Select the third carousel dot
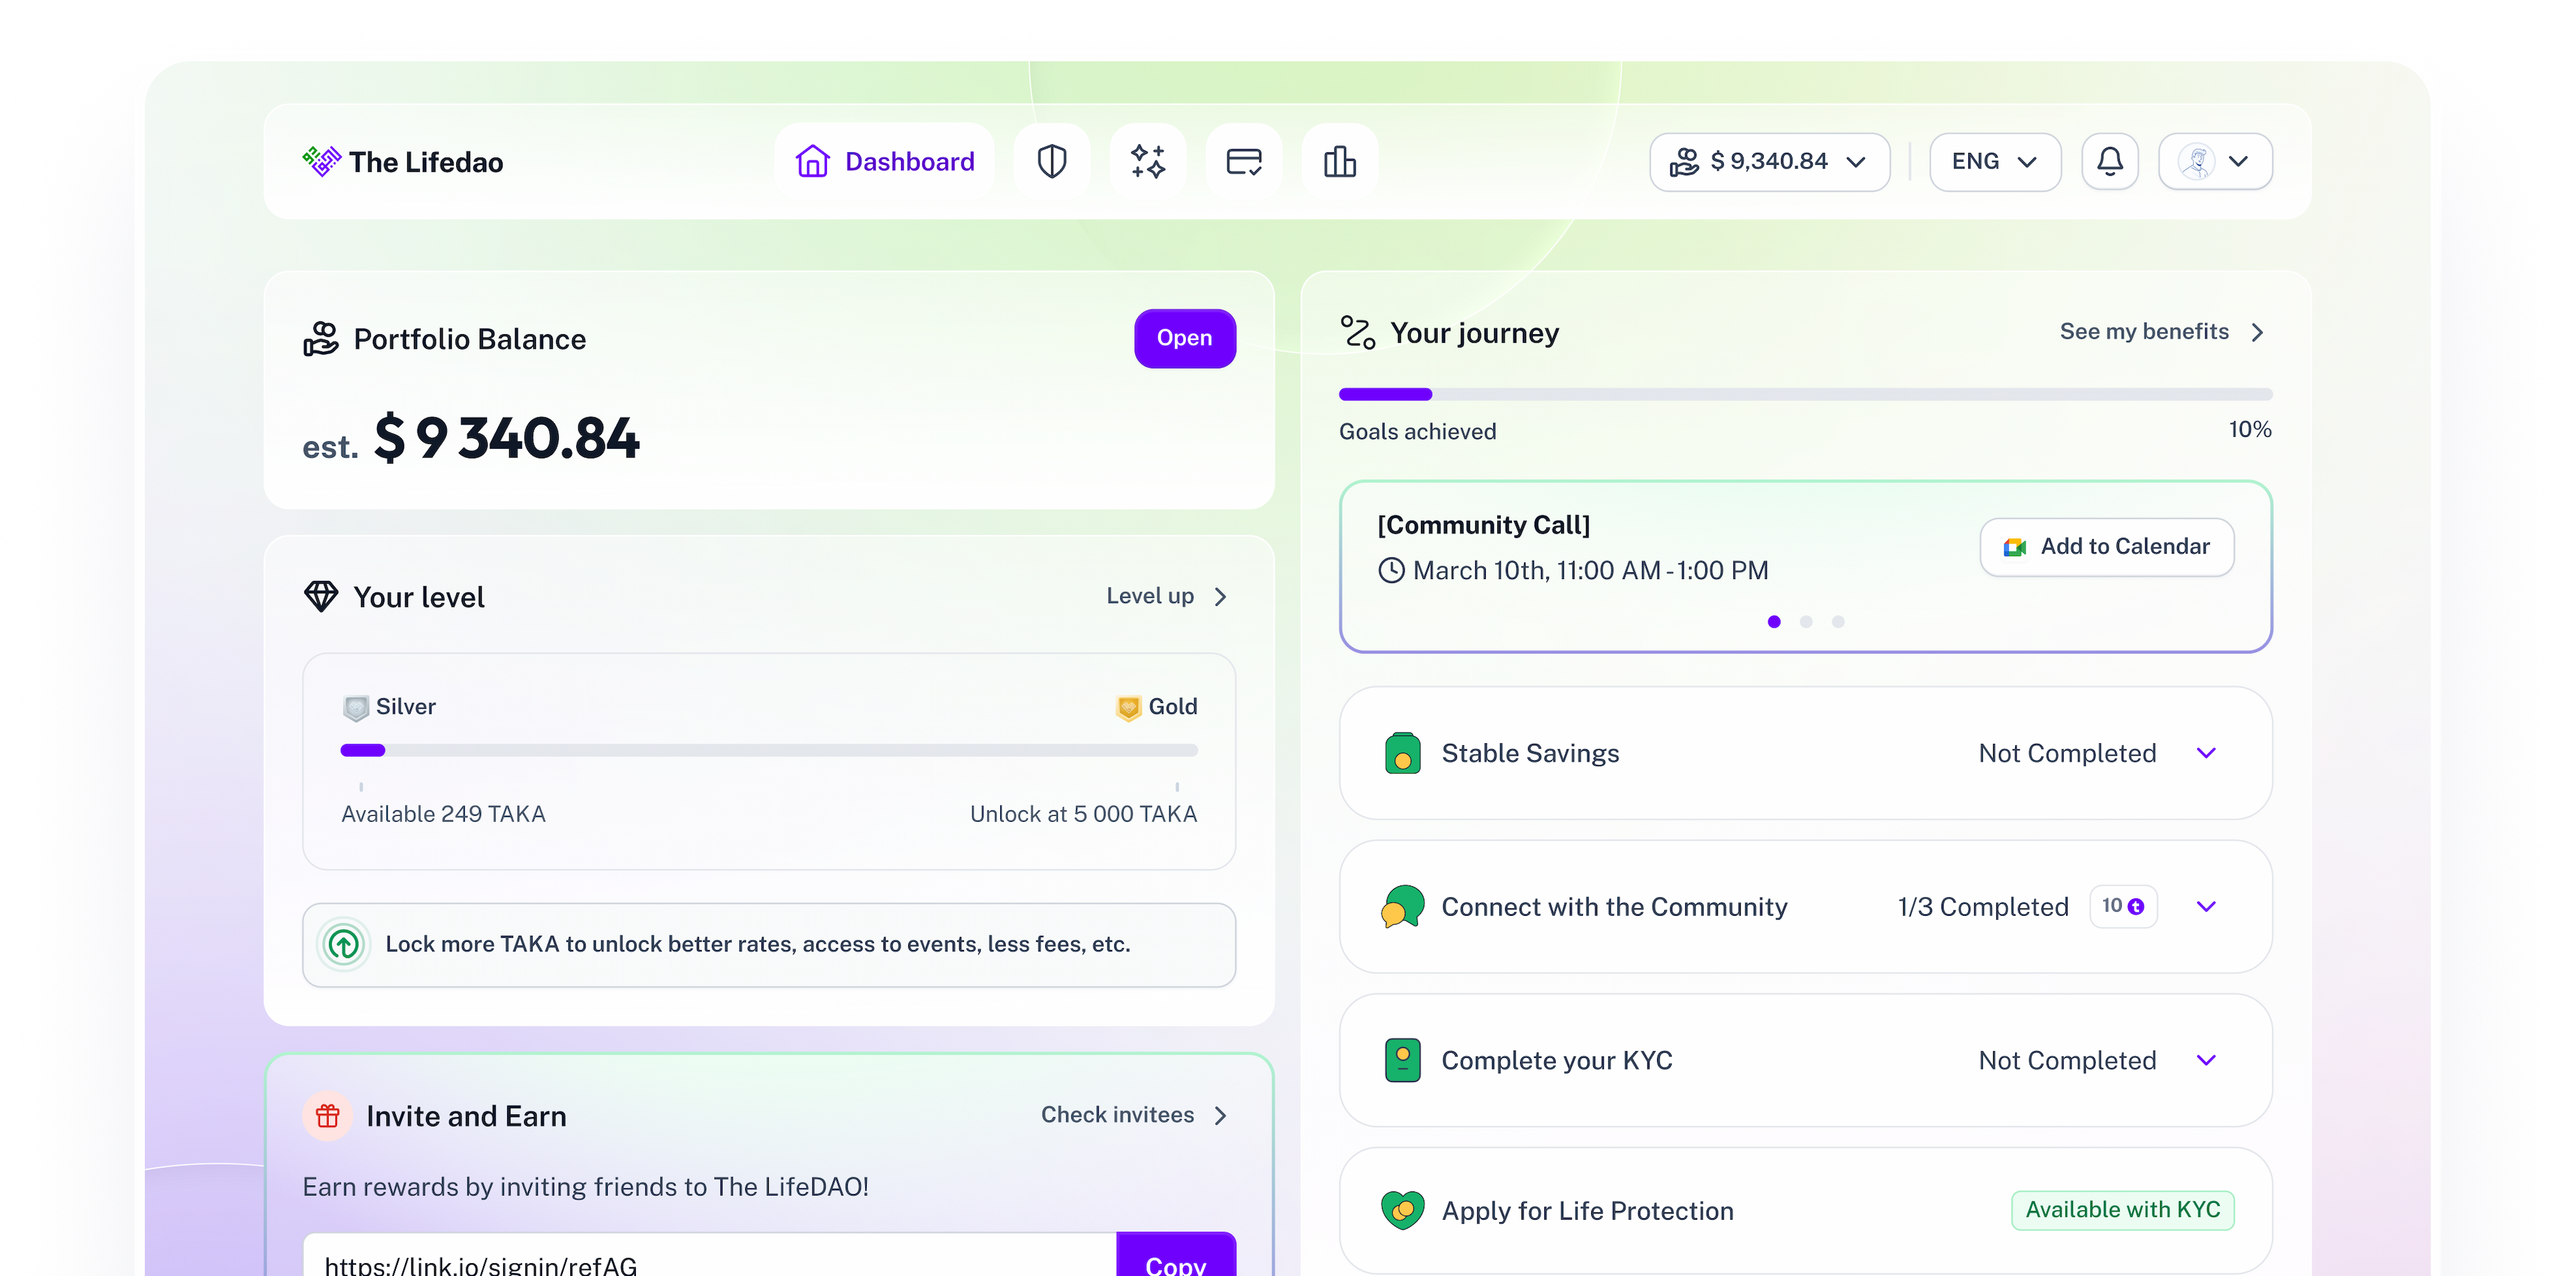Viewport: 2576px width, 1276px height. [x=1838, y=621]
